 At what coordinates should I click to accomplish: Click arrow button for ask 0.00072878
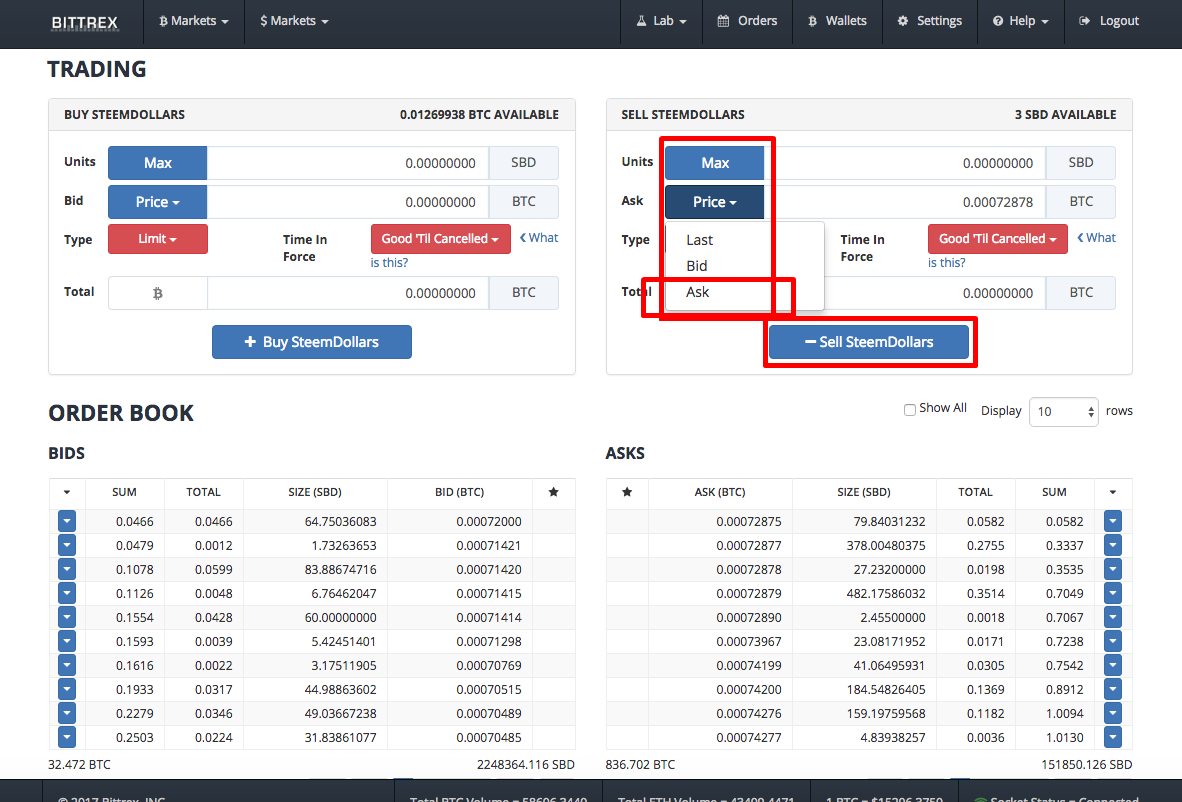coord(1113,569)
